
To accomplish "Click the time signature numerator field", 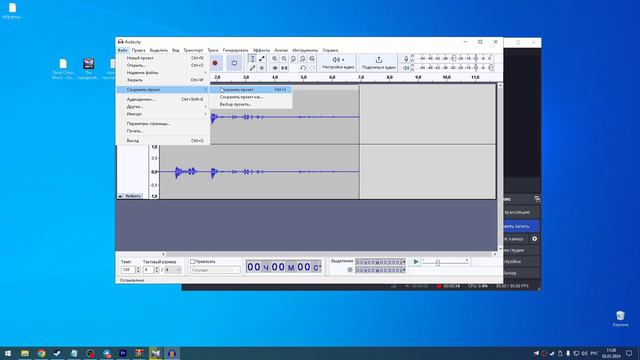I will [148, 270].
